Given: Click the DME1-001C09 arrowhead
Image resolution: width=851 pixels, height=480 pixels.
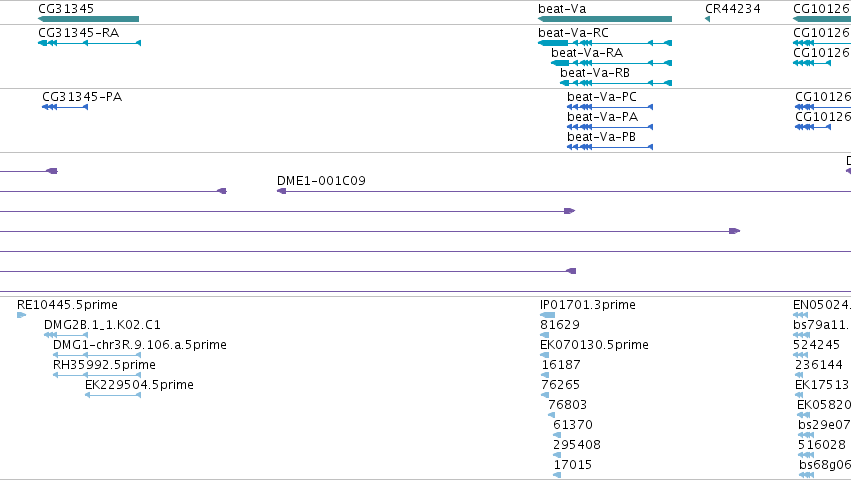Looking at the screenshot, I should (281, 191).
